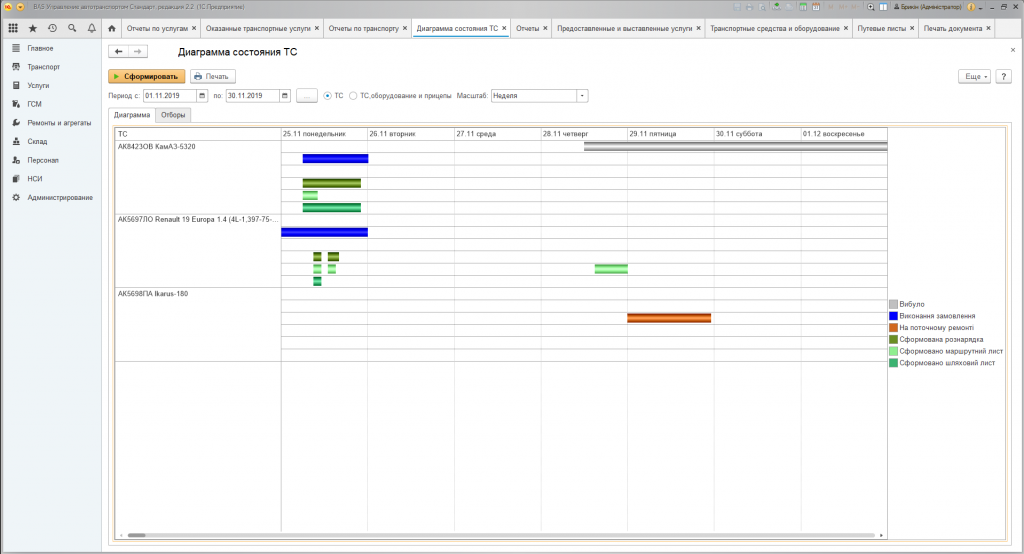Viewport: 1024px width, 554px height.
Task: Click the Сформировать button
Action: click(147, 76)
